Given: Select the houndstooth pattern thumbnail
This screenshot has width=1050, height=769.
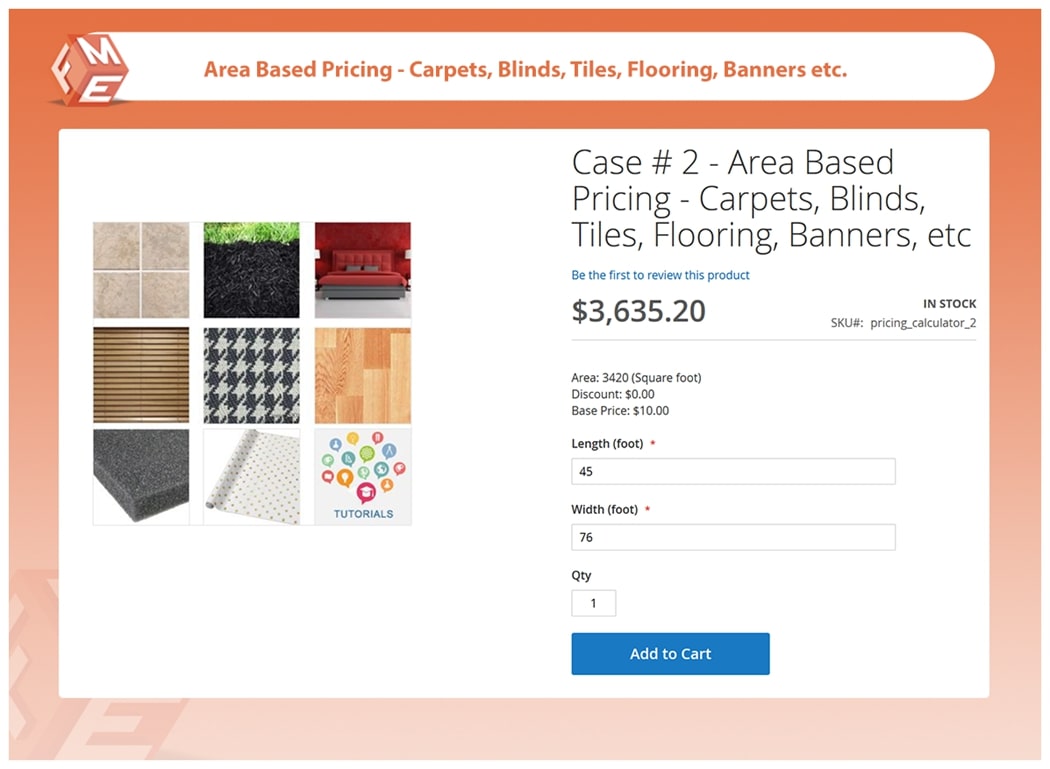Looking at the screenshot, I should (x=252, y=375).
